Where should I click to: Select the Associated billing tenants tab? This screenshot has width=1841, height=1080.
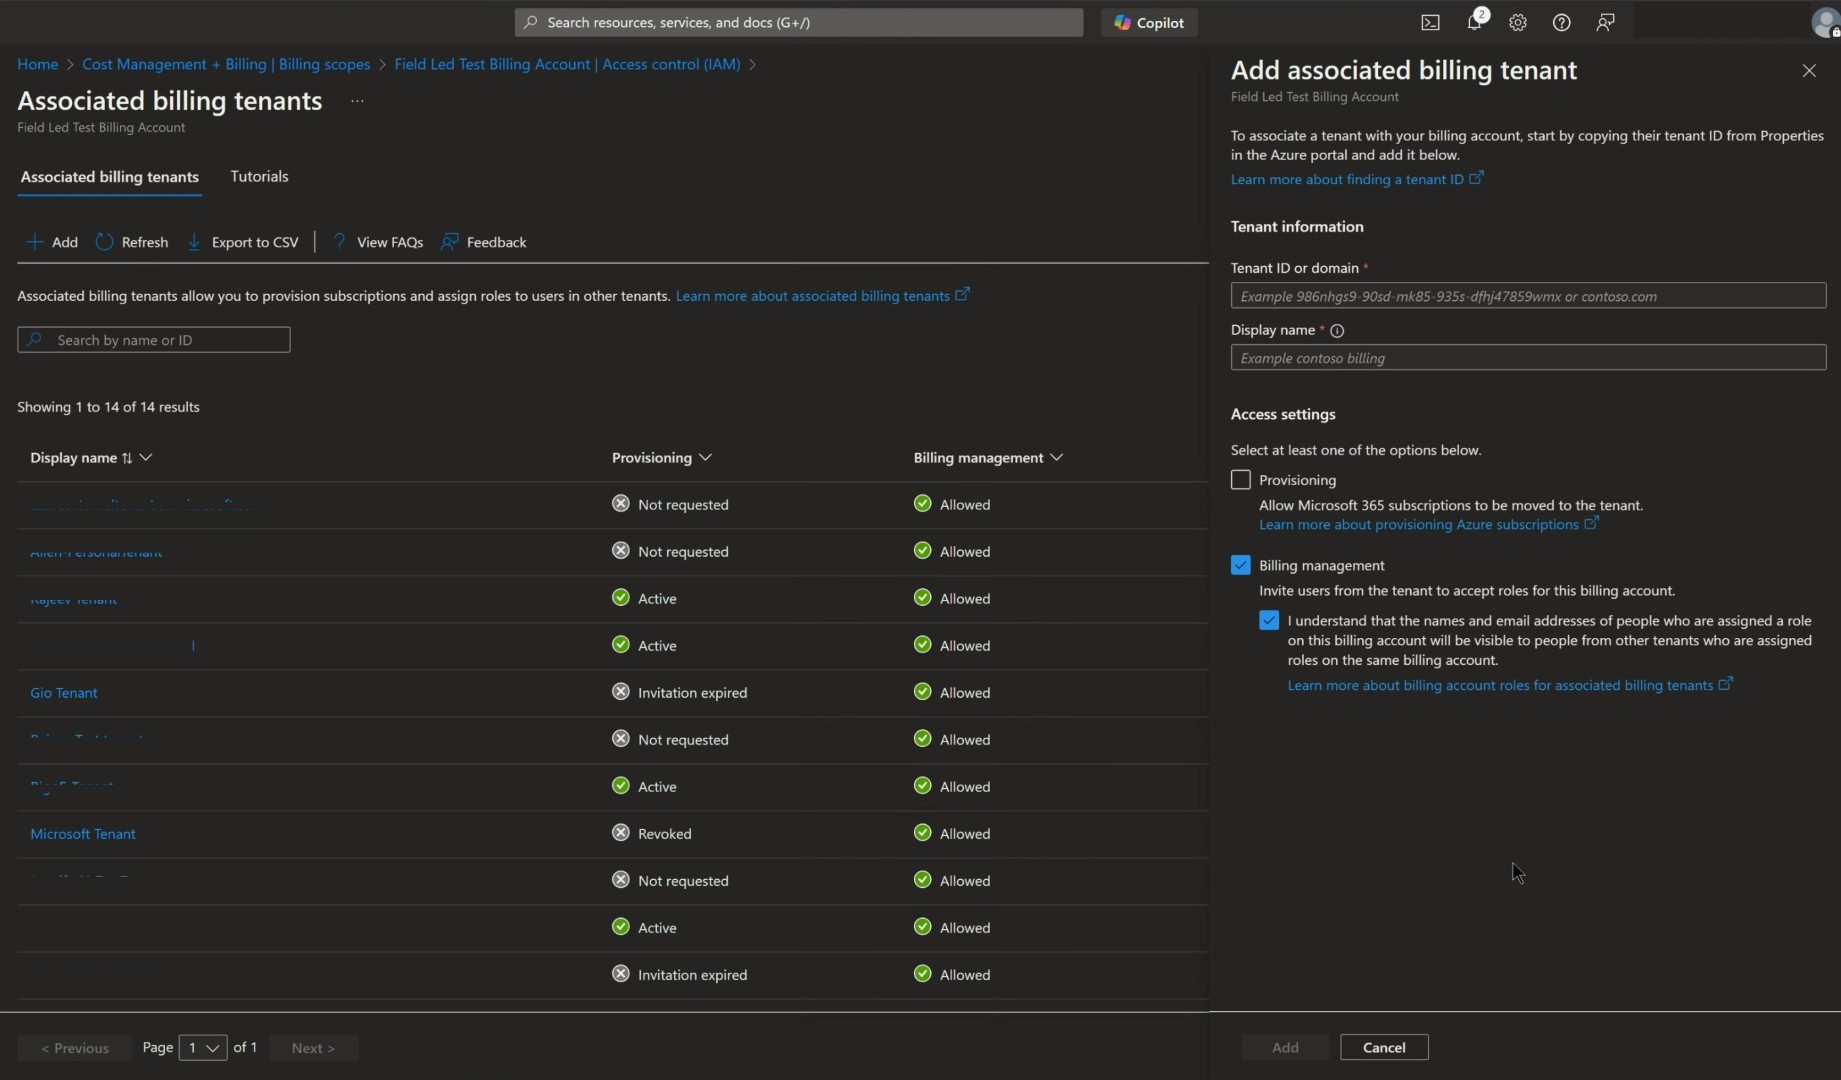(x=110, y=177)
